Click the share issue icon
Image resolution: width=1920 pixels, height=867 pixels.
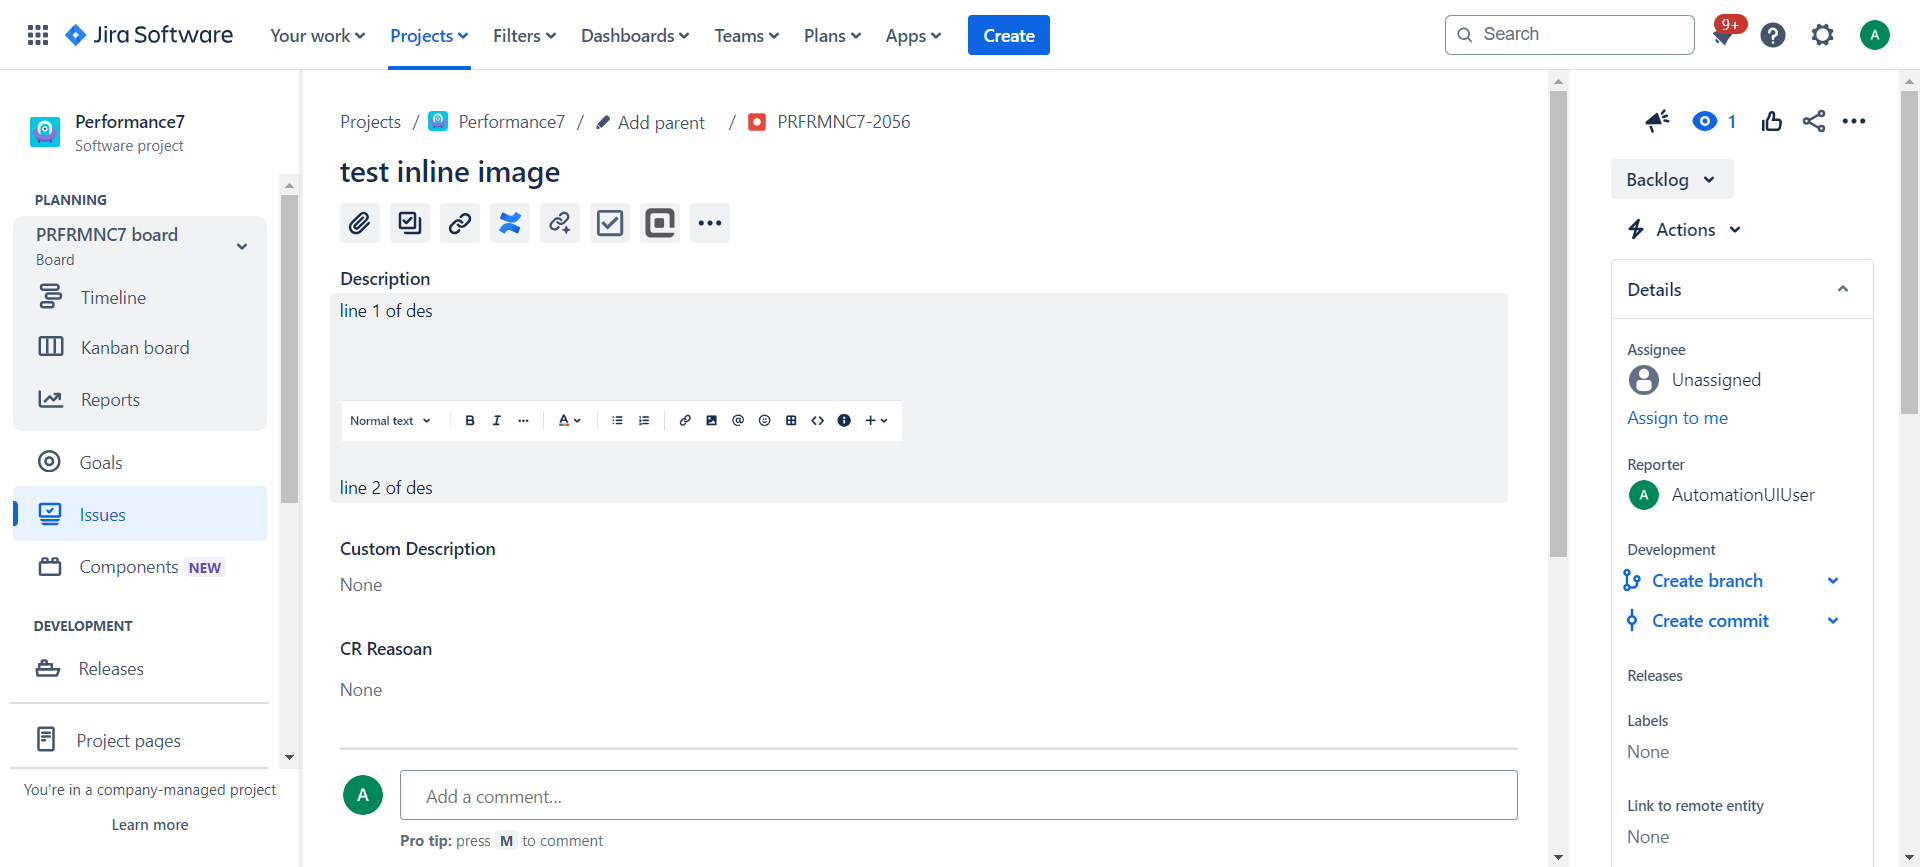pyautogui.click(x=1814, y=121)
